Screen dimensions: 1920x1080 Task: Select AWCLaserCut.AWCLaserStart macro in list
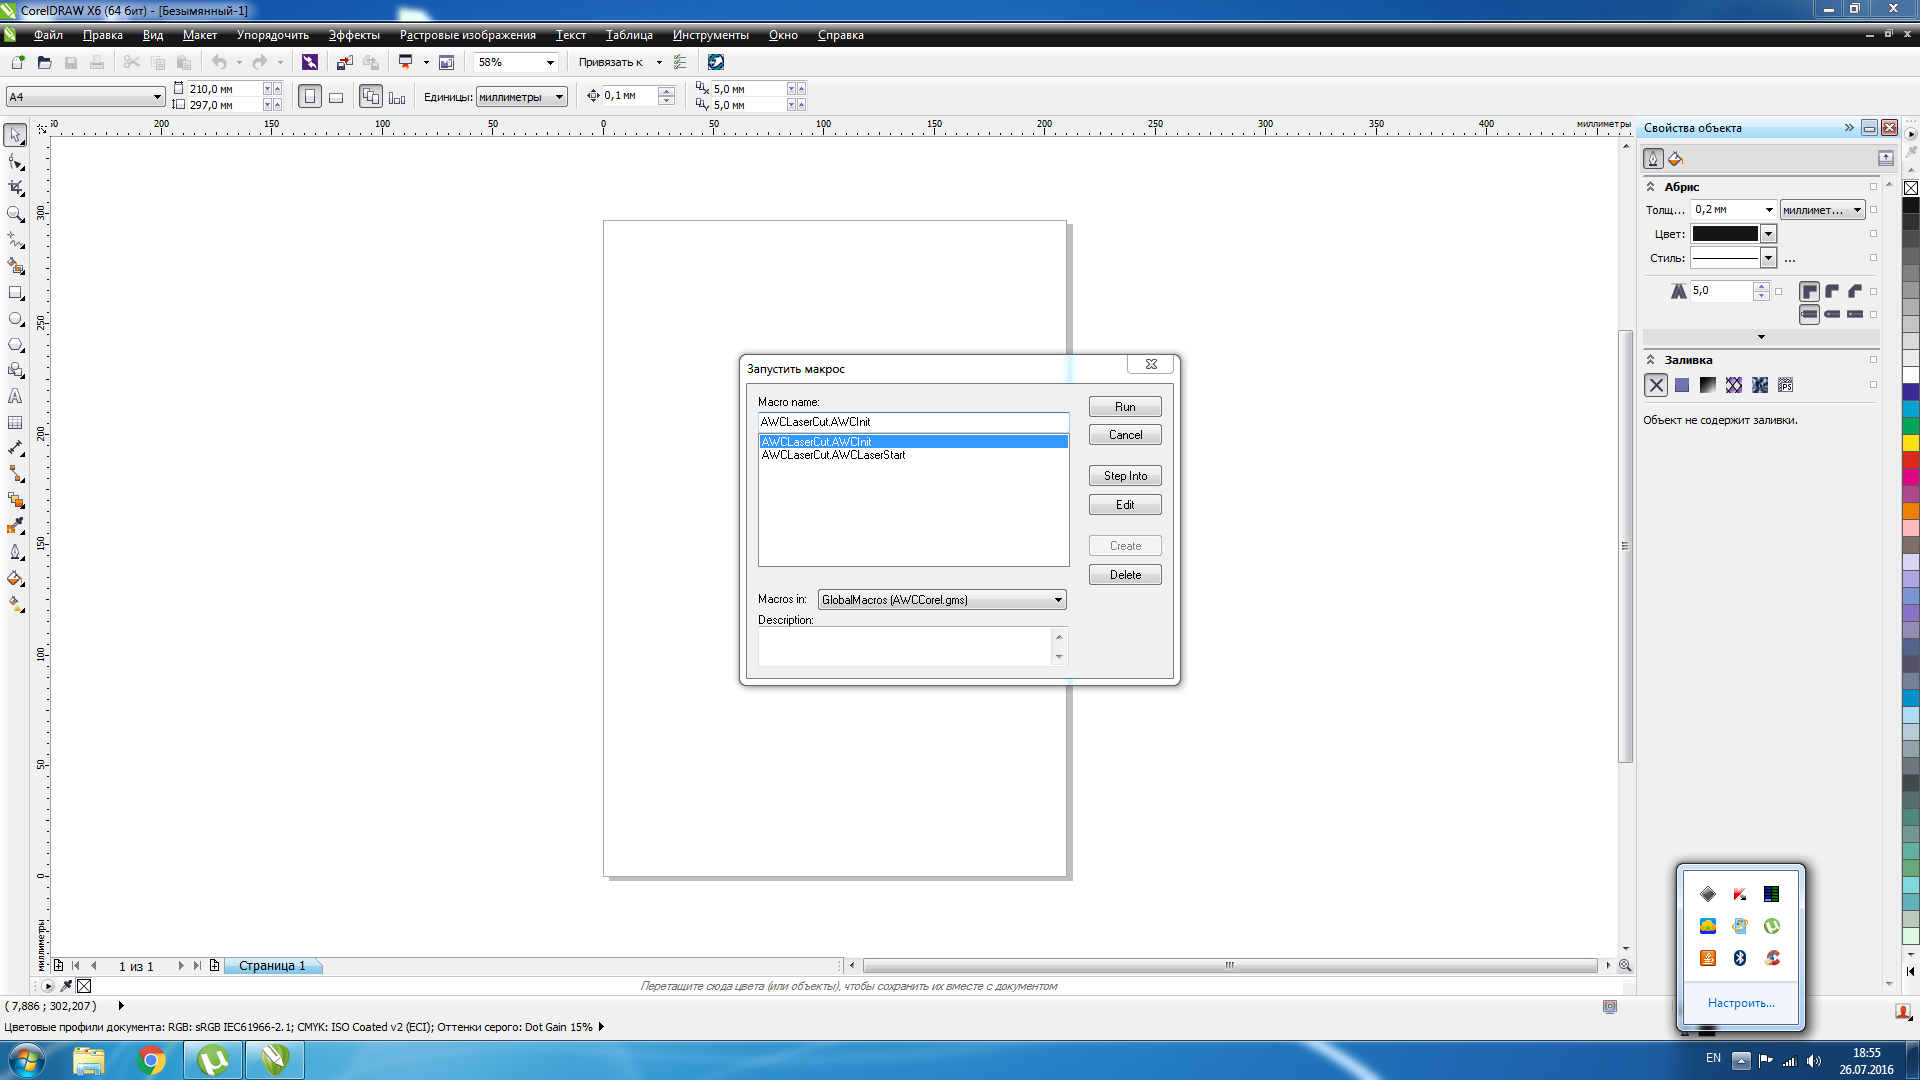tap(833, 455)
